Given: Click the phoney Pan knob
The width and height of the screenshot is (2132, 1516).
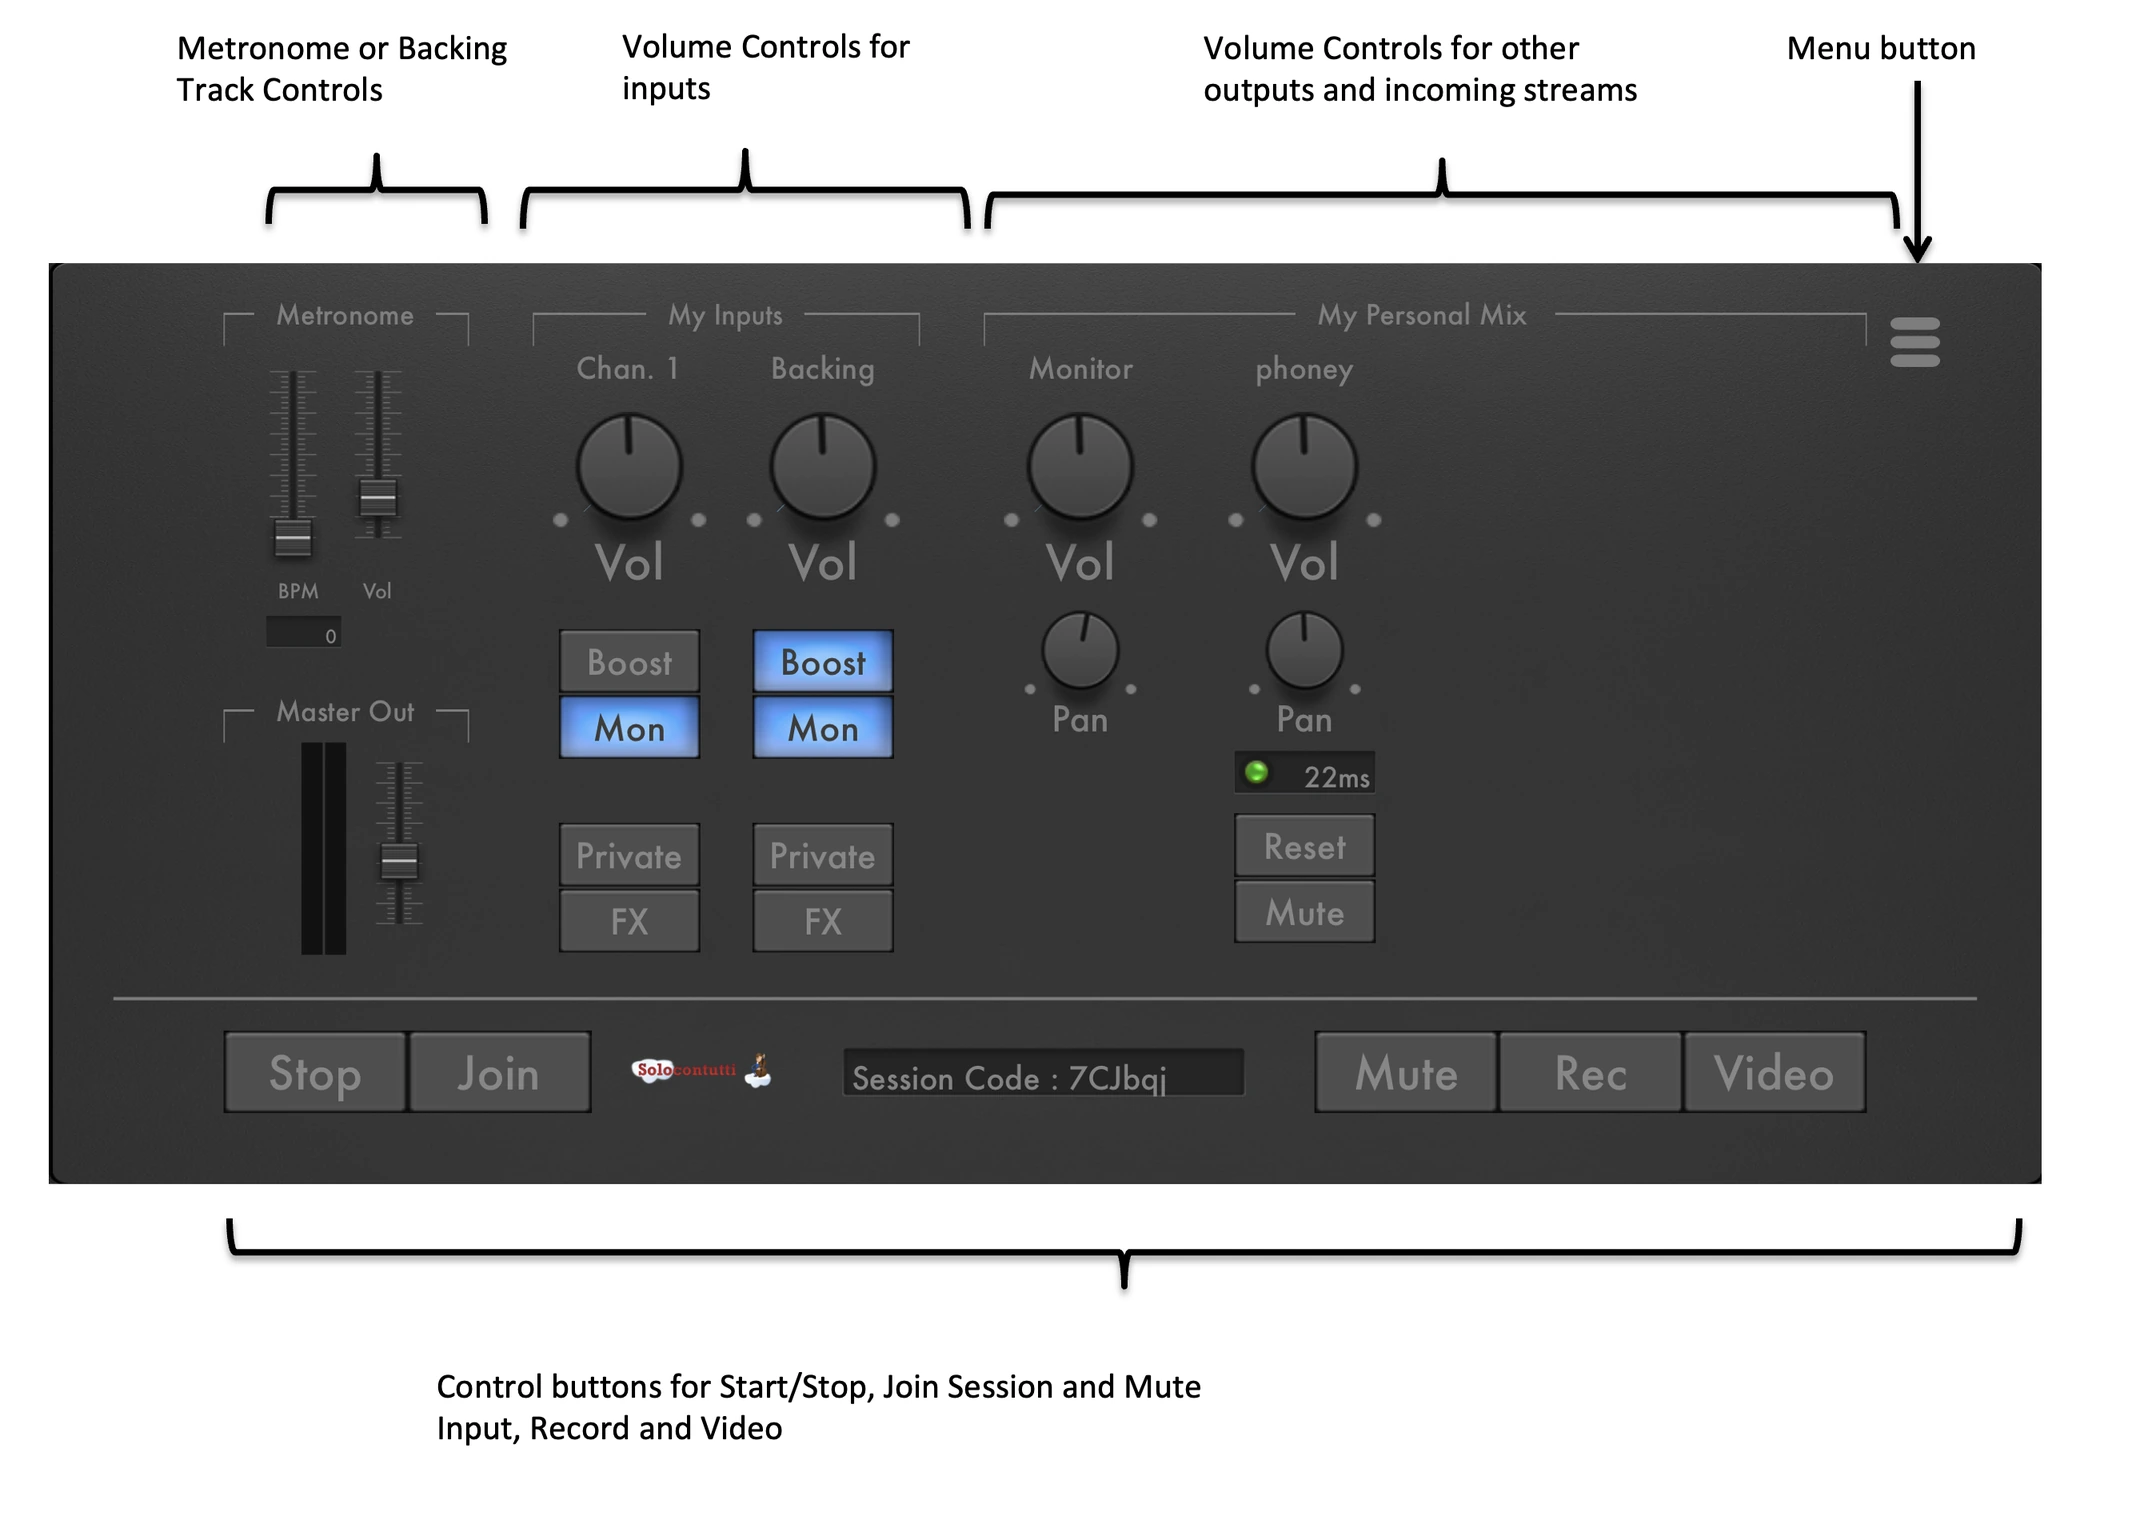Looking at the screenshot, I should pos(1304,650).
